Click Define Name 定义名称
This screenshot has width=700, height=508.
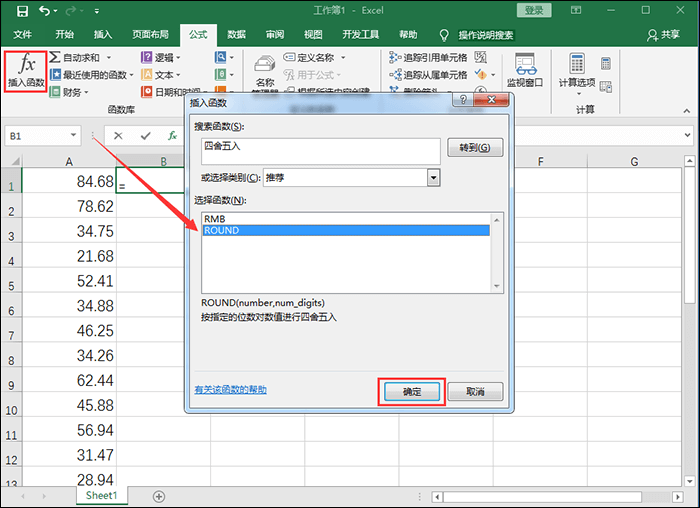309,58
